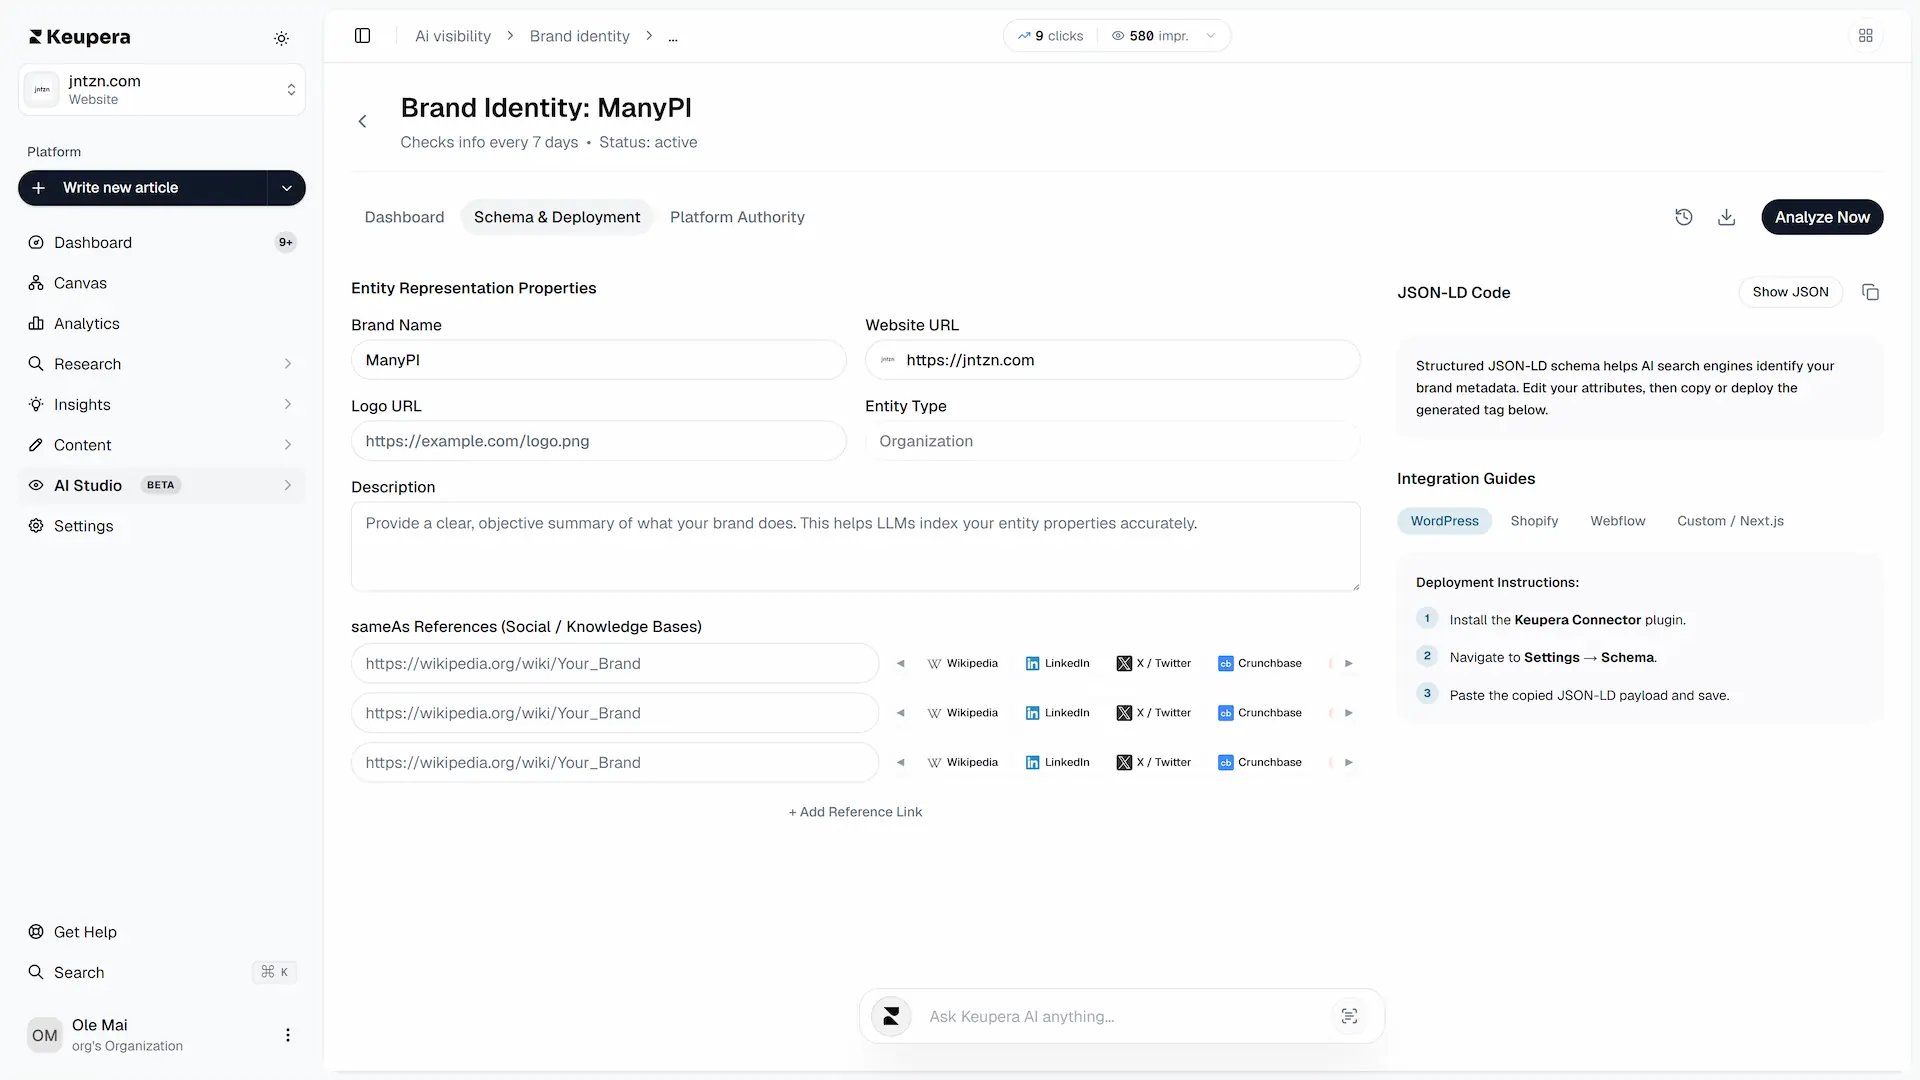Image resolution: width=1920 pixels, height=1080 pixels.
Task: Click the back arrow beside Brand Identity title
Action: pyautogui.click(x=363, y=122)
